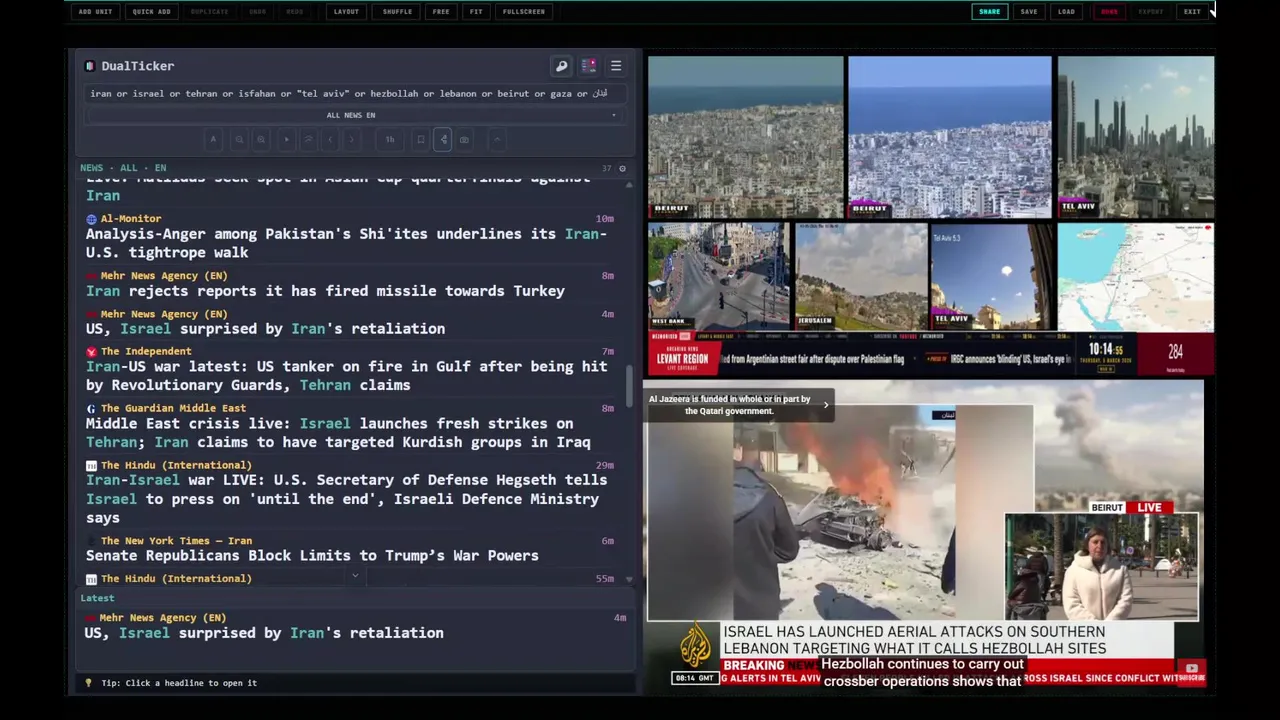Click the red DONE button
The height and width of the screenshot is (720, 1280).
coord(1109,12)
